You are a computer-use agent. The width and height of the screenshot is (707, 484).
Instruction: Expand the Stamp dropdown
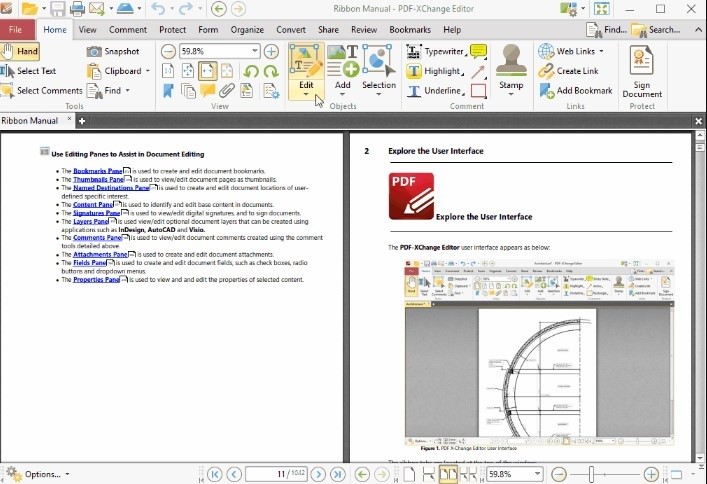(x=511, y=94)
